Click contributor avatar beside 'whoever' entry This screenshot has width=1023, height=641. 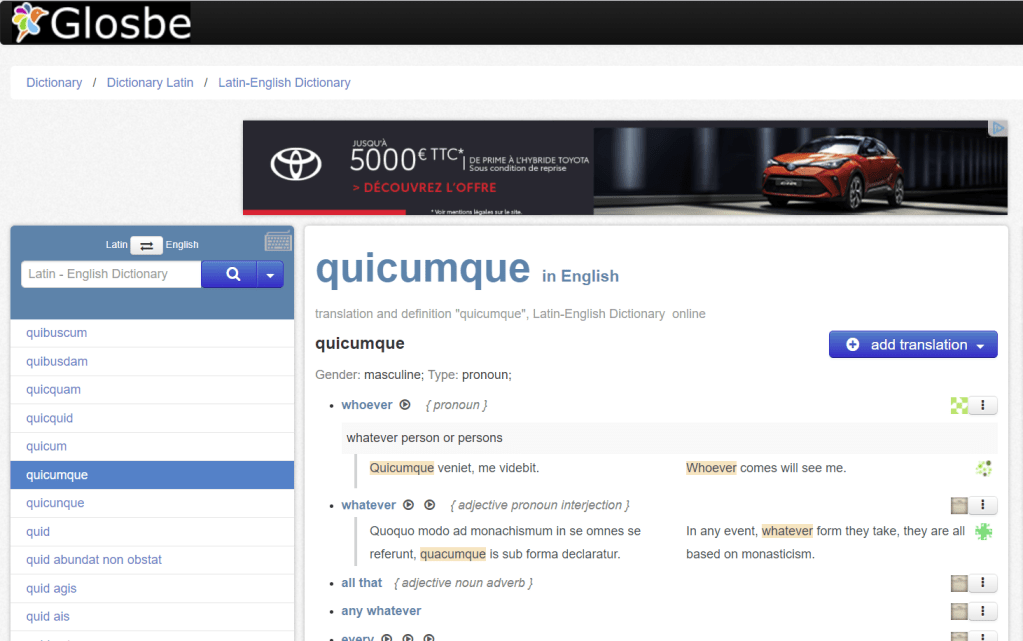click(959, 405)
